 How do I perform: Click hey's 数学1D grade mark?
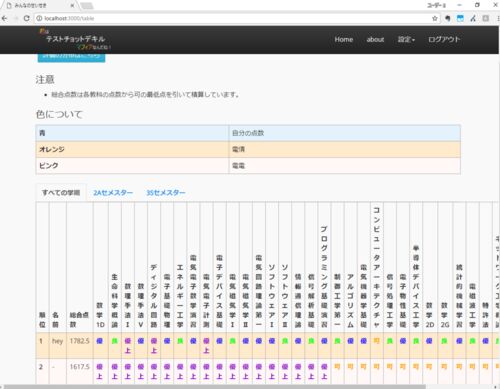coord(99,341)
